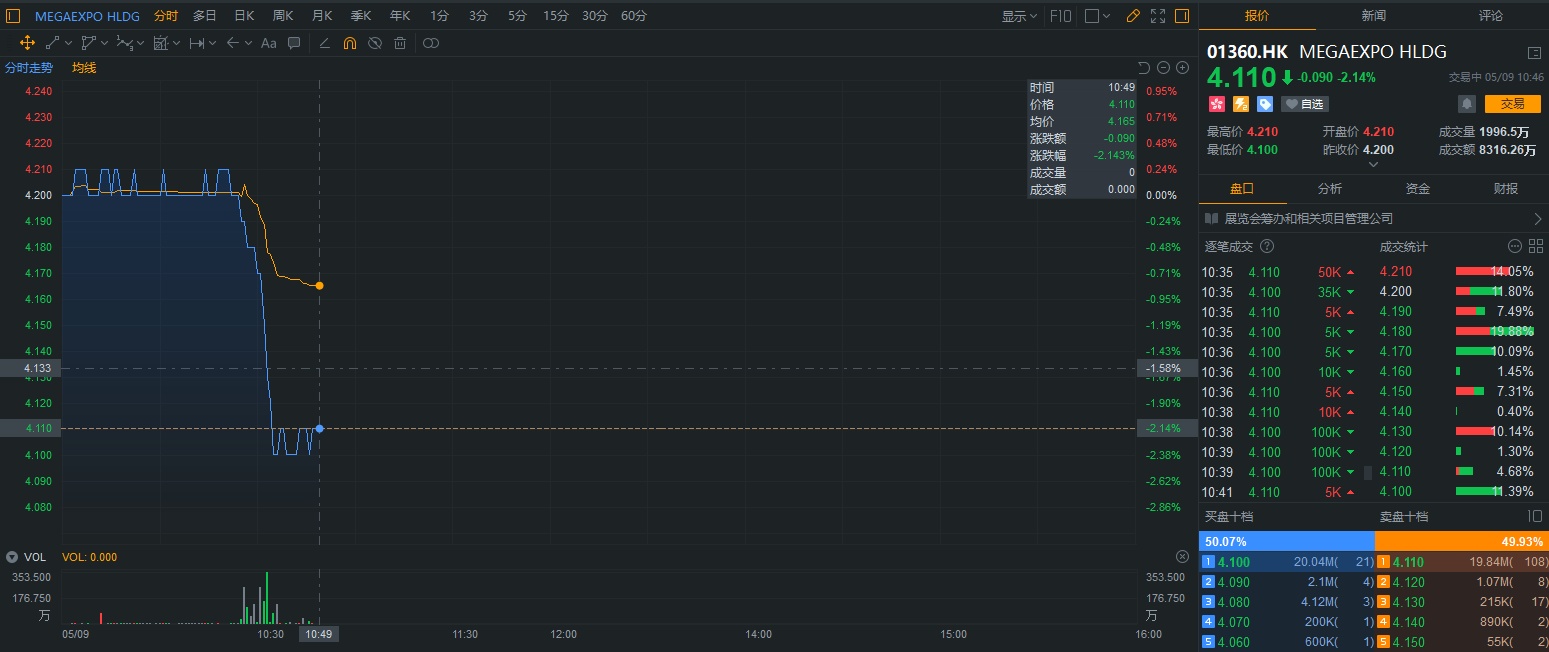The height and width of the screenshot is (652, 1549).
Task: Click the comment bubble annotation tool
Action: (x=294, y=43)
